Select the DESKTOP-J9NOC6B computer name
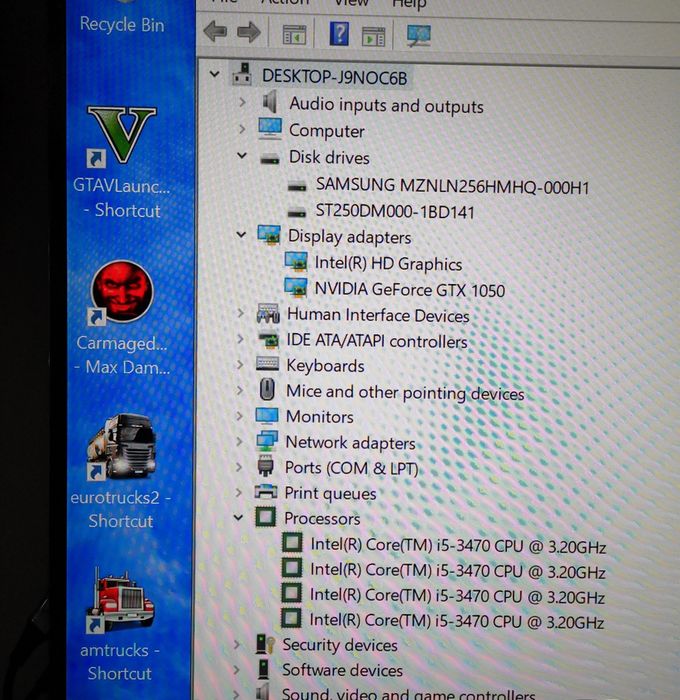 pyautogui.click(x=334, y=77)
